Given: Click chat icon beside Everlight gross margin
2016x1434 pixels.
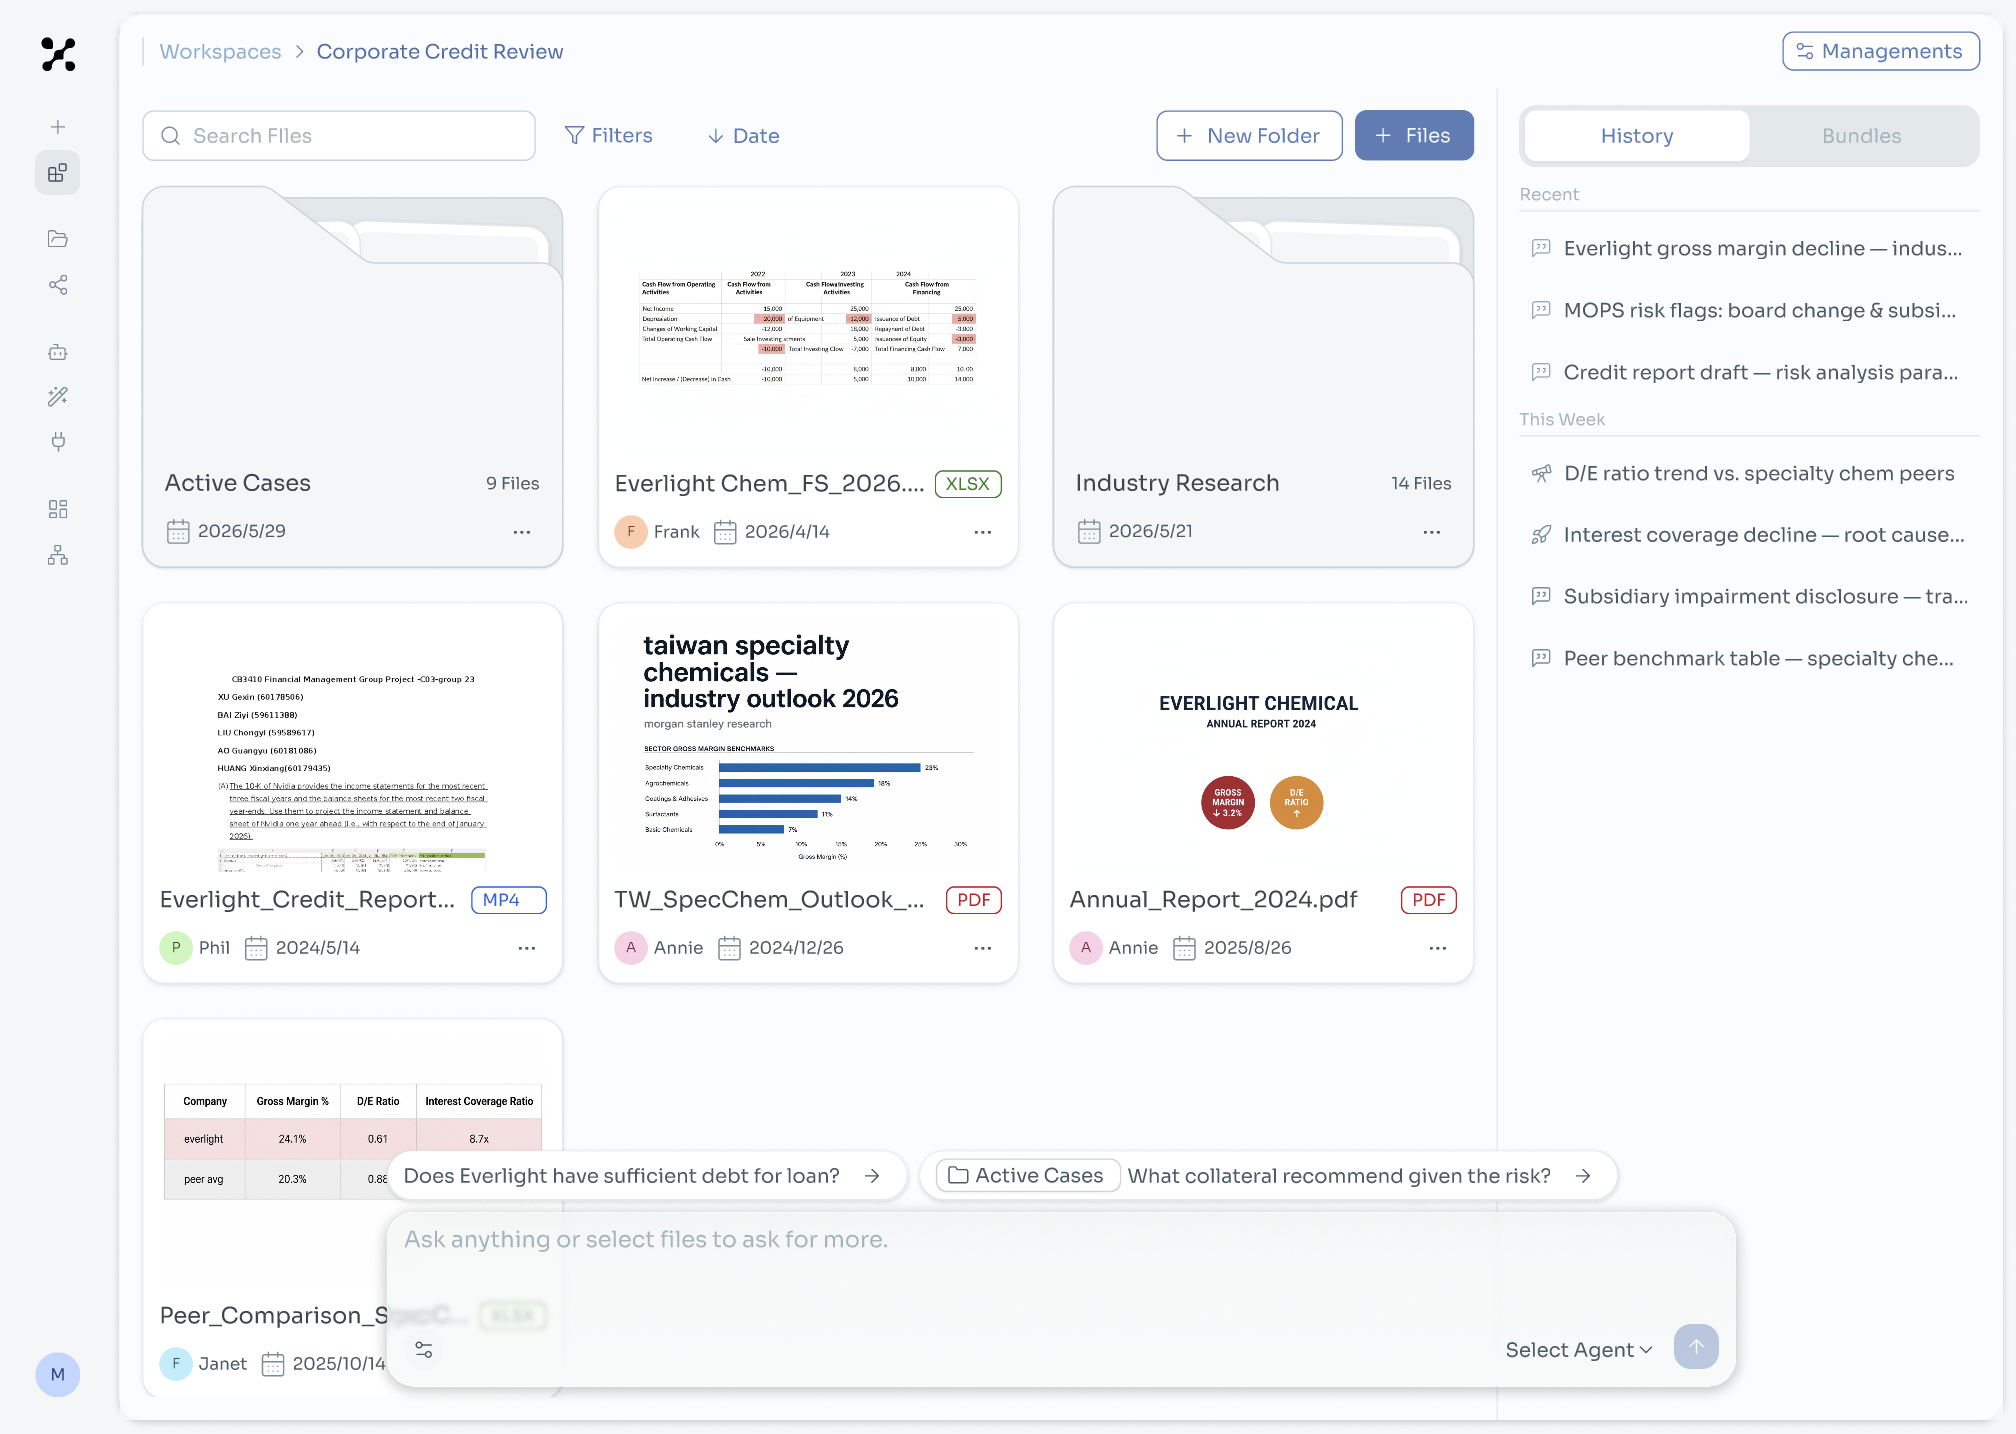Looking at the screenshot, I should tap(1542, 248).
